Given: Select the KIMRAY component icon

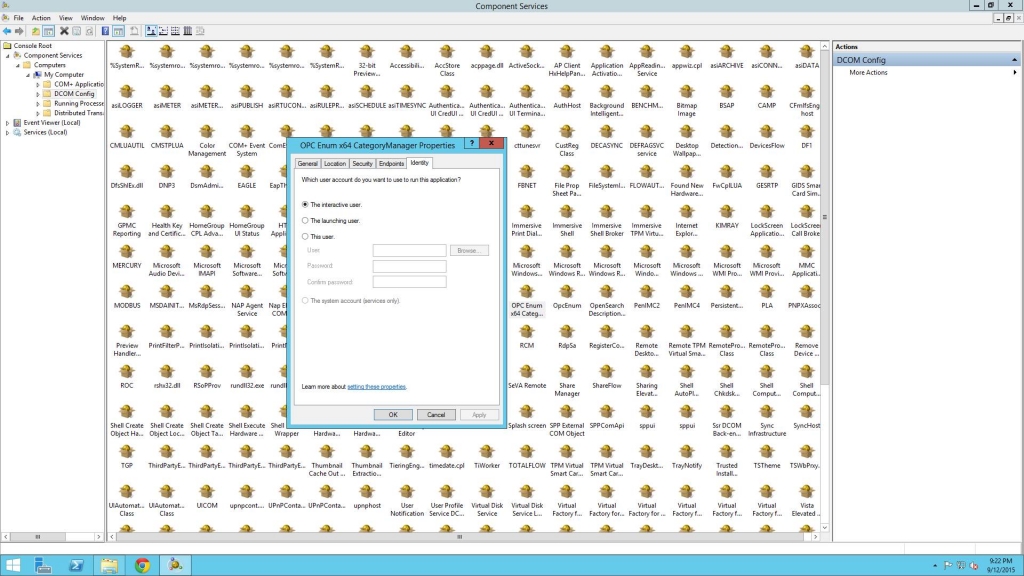Looking at the screenshot, I should click(726, 217).
